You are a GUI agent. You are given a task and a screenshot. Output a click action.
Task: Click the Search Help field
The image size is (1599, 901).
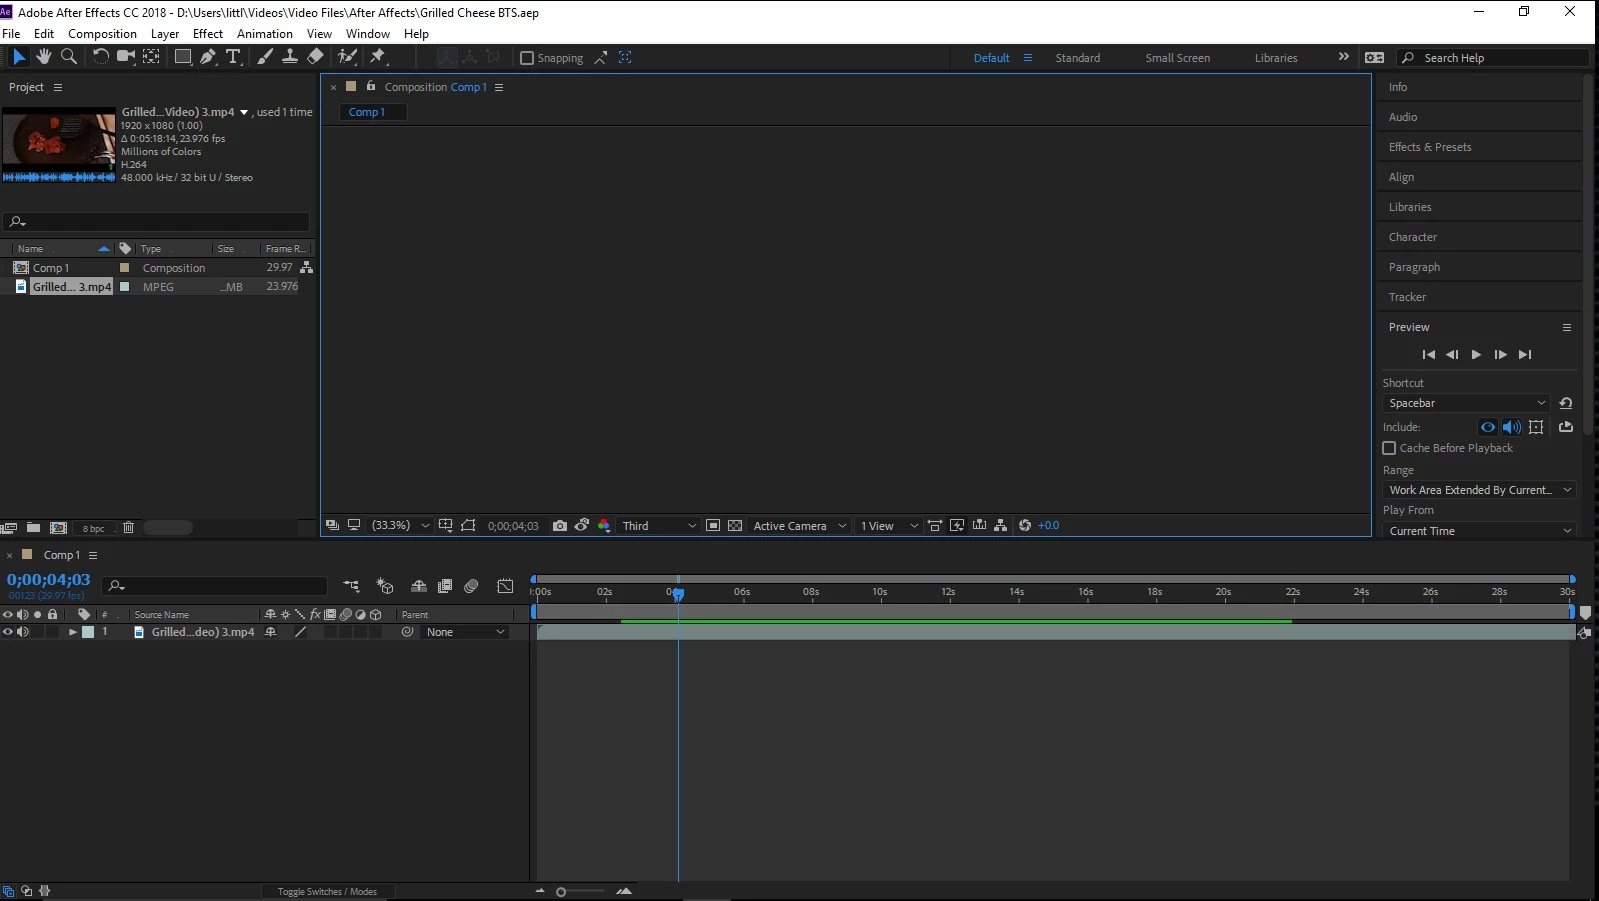(1493, 58)
